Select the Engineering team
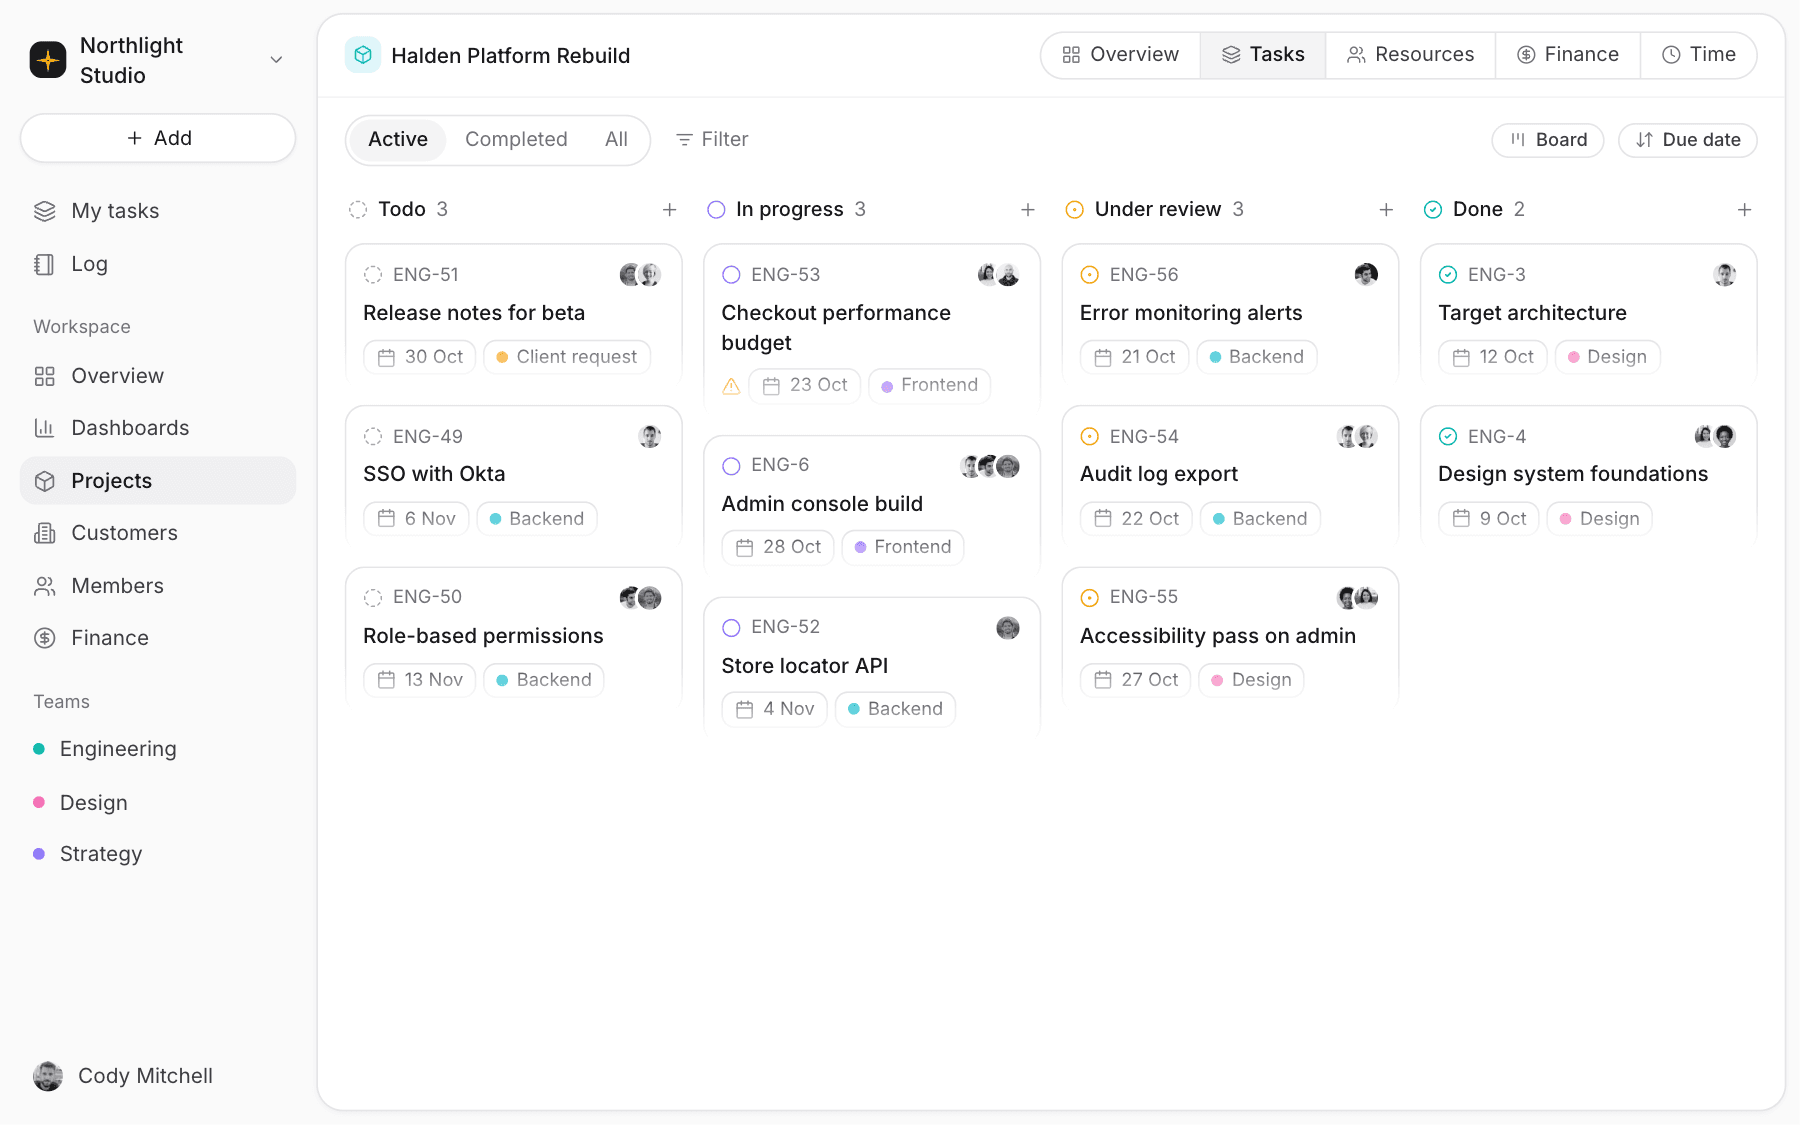The image size is (1800, 1125). click(x=158, y=749)
